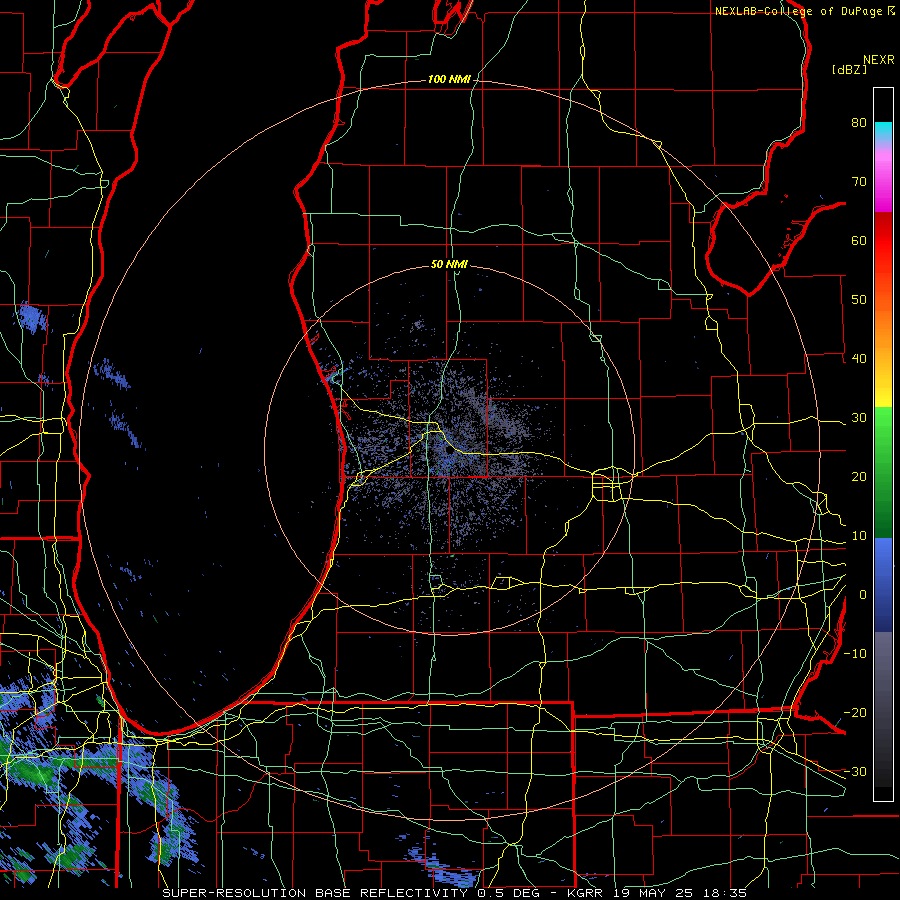
Task: Click the -30 value on the dBZ scale
Action: [855, 772]
